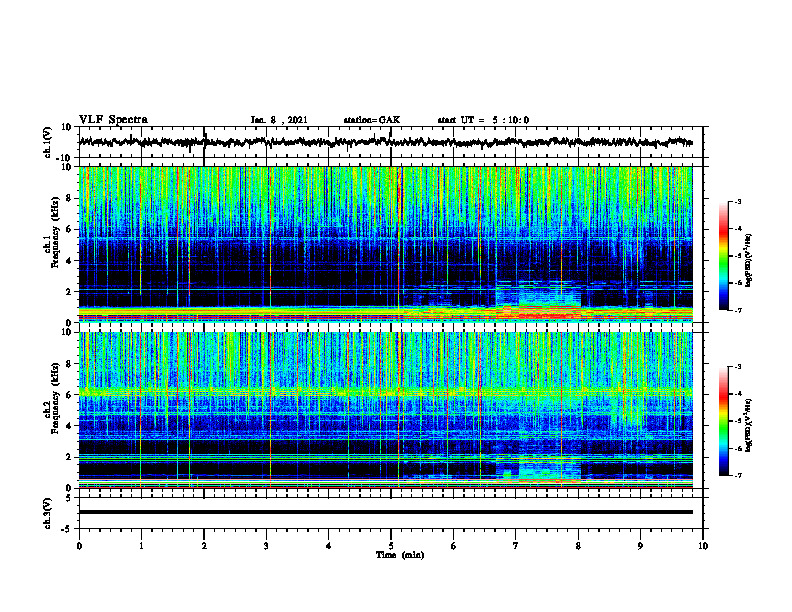
Task: Click the yellow-green 6 kHz band in ch.2 spectrogram
Action: [385, 391]
